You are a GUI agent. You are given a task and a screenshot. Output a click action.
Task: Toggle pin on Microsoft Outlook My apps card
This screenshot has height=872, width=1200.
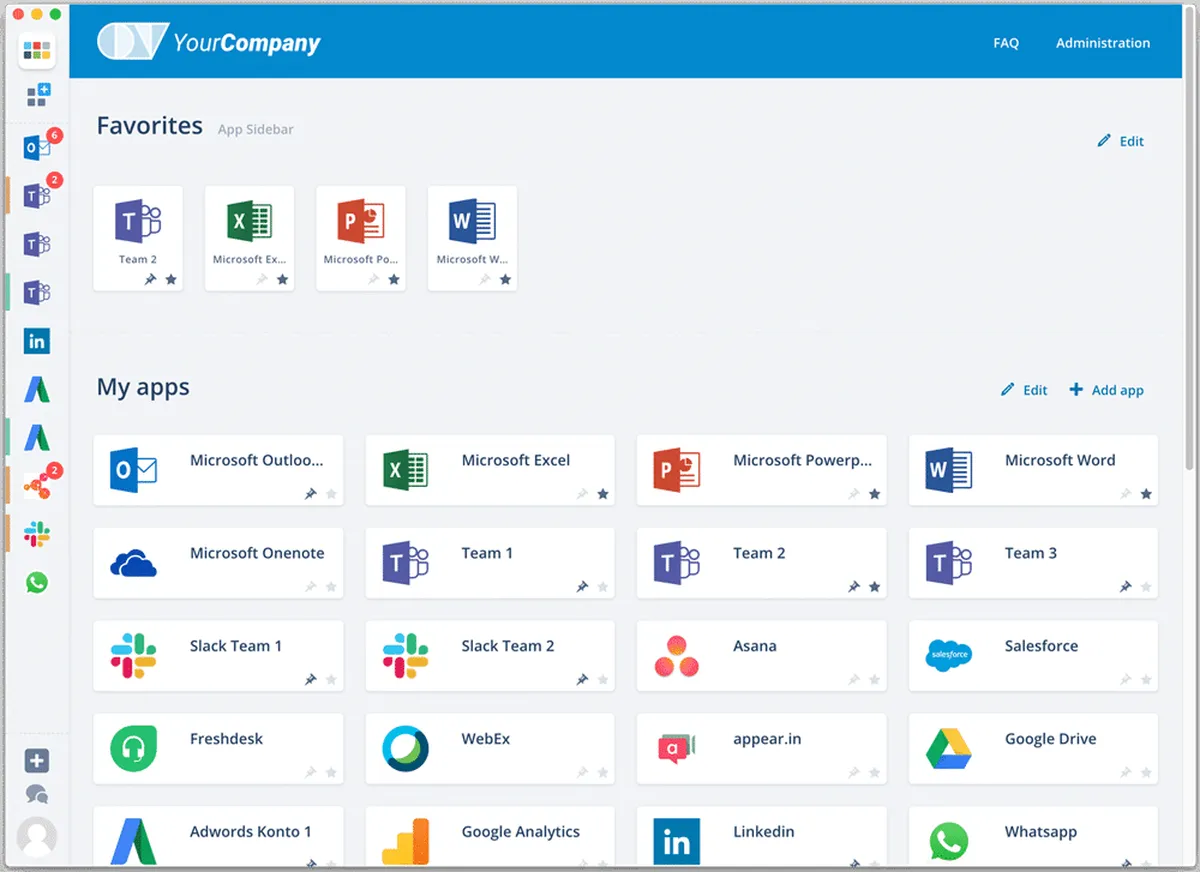[x=311, y=494]
